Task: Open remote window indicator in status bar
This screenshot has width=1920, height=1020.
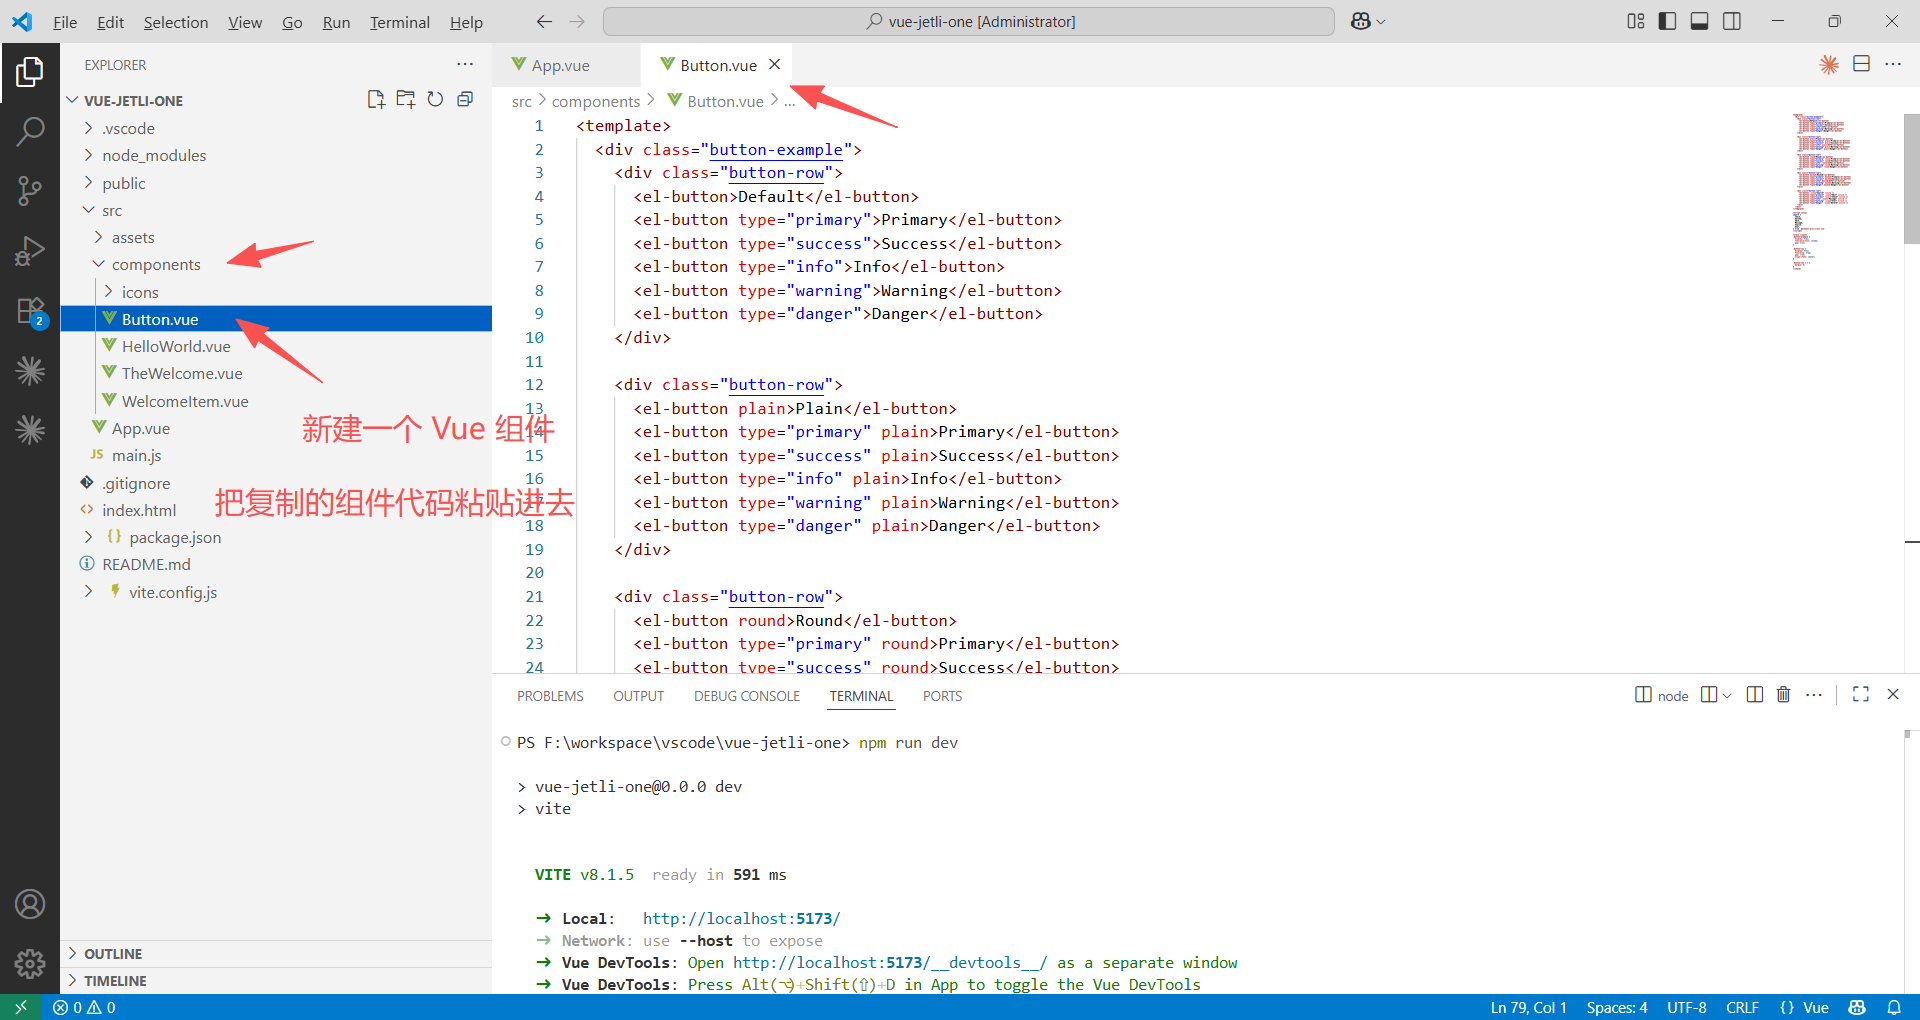Action: coord(20,1007)
